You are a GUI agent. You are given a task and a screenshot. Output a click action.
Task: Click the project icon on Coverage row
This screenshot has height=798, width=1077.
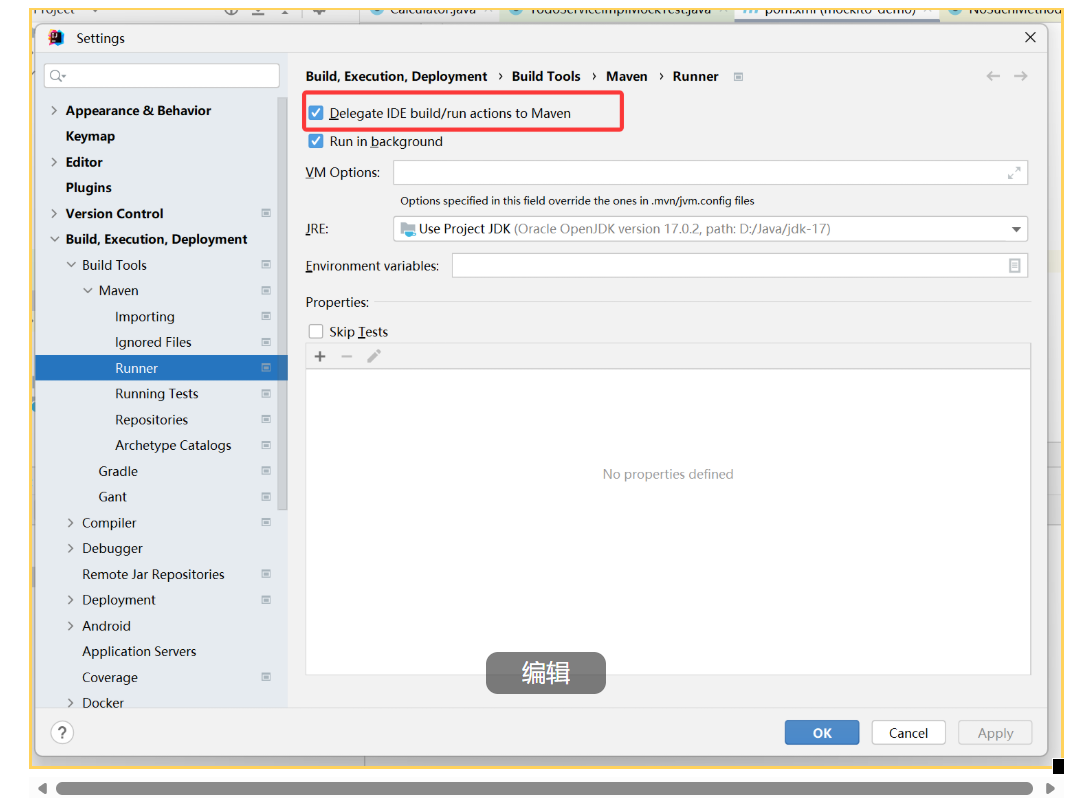266,677
